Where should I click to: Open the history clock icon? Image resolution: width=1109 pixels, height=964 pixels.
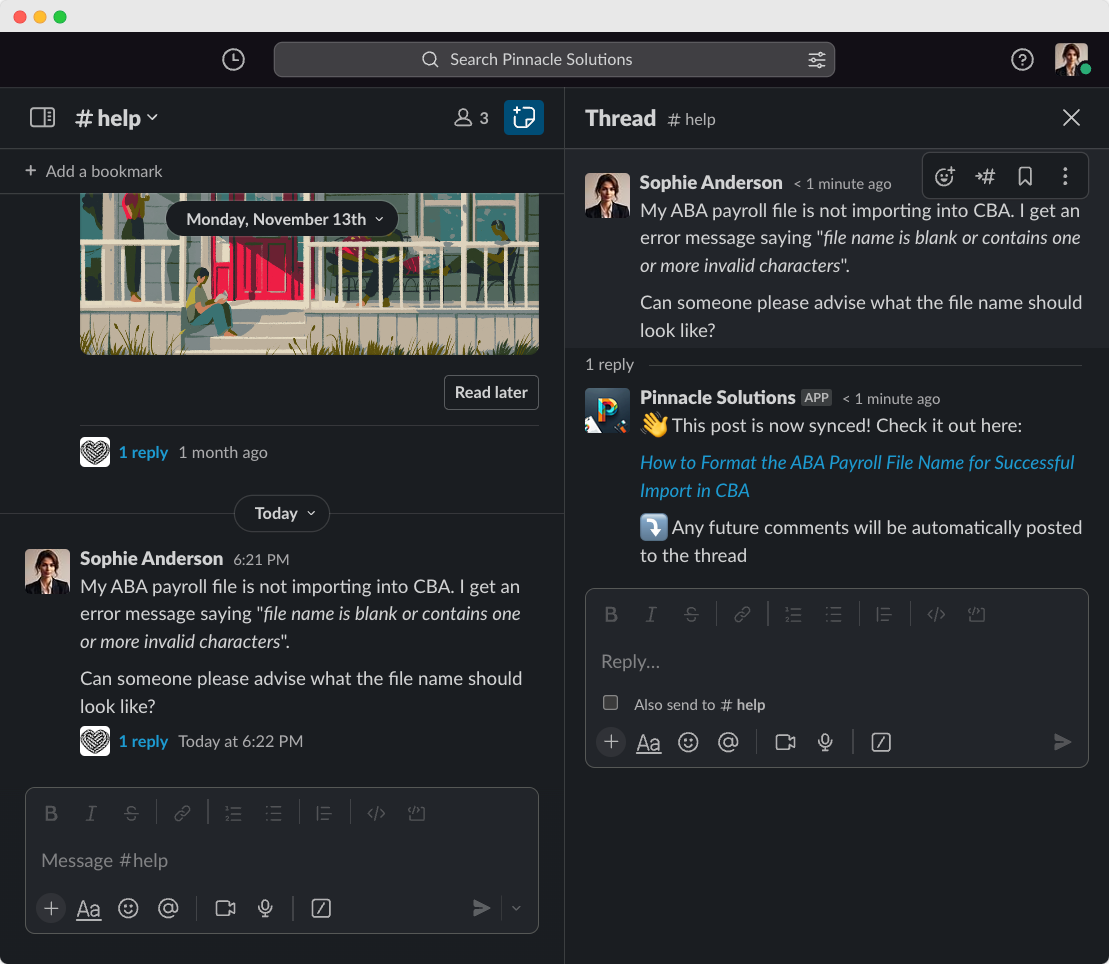(233, 59)
